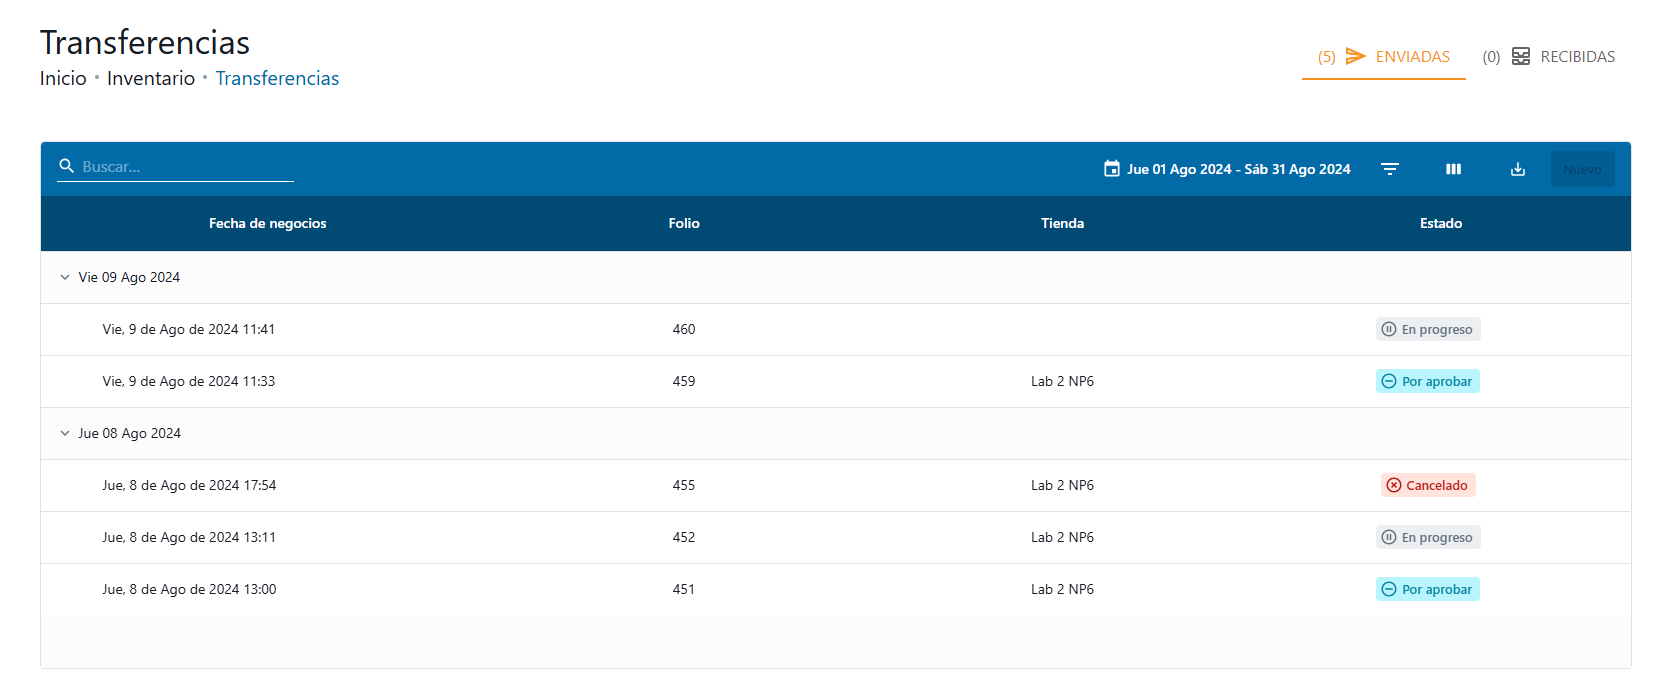Sort by Folio column header
Screen dimensions: 1663x694
[684, 223]
